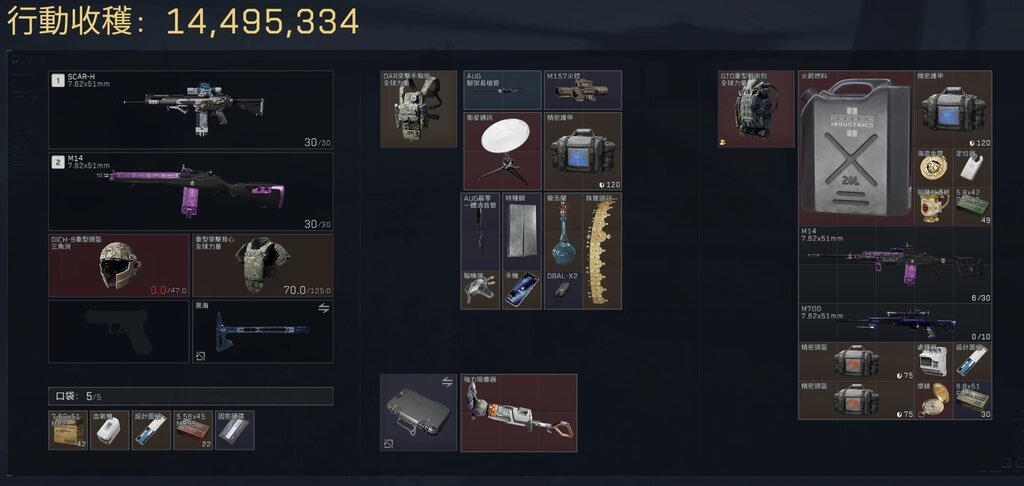Open the DAR assault chest rig
Screen dimensions: 1024x486
point(419,109)
